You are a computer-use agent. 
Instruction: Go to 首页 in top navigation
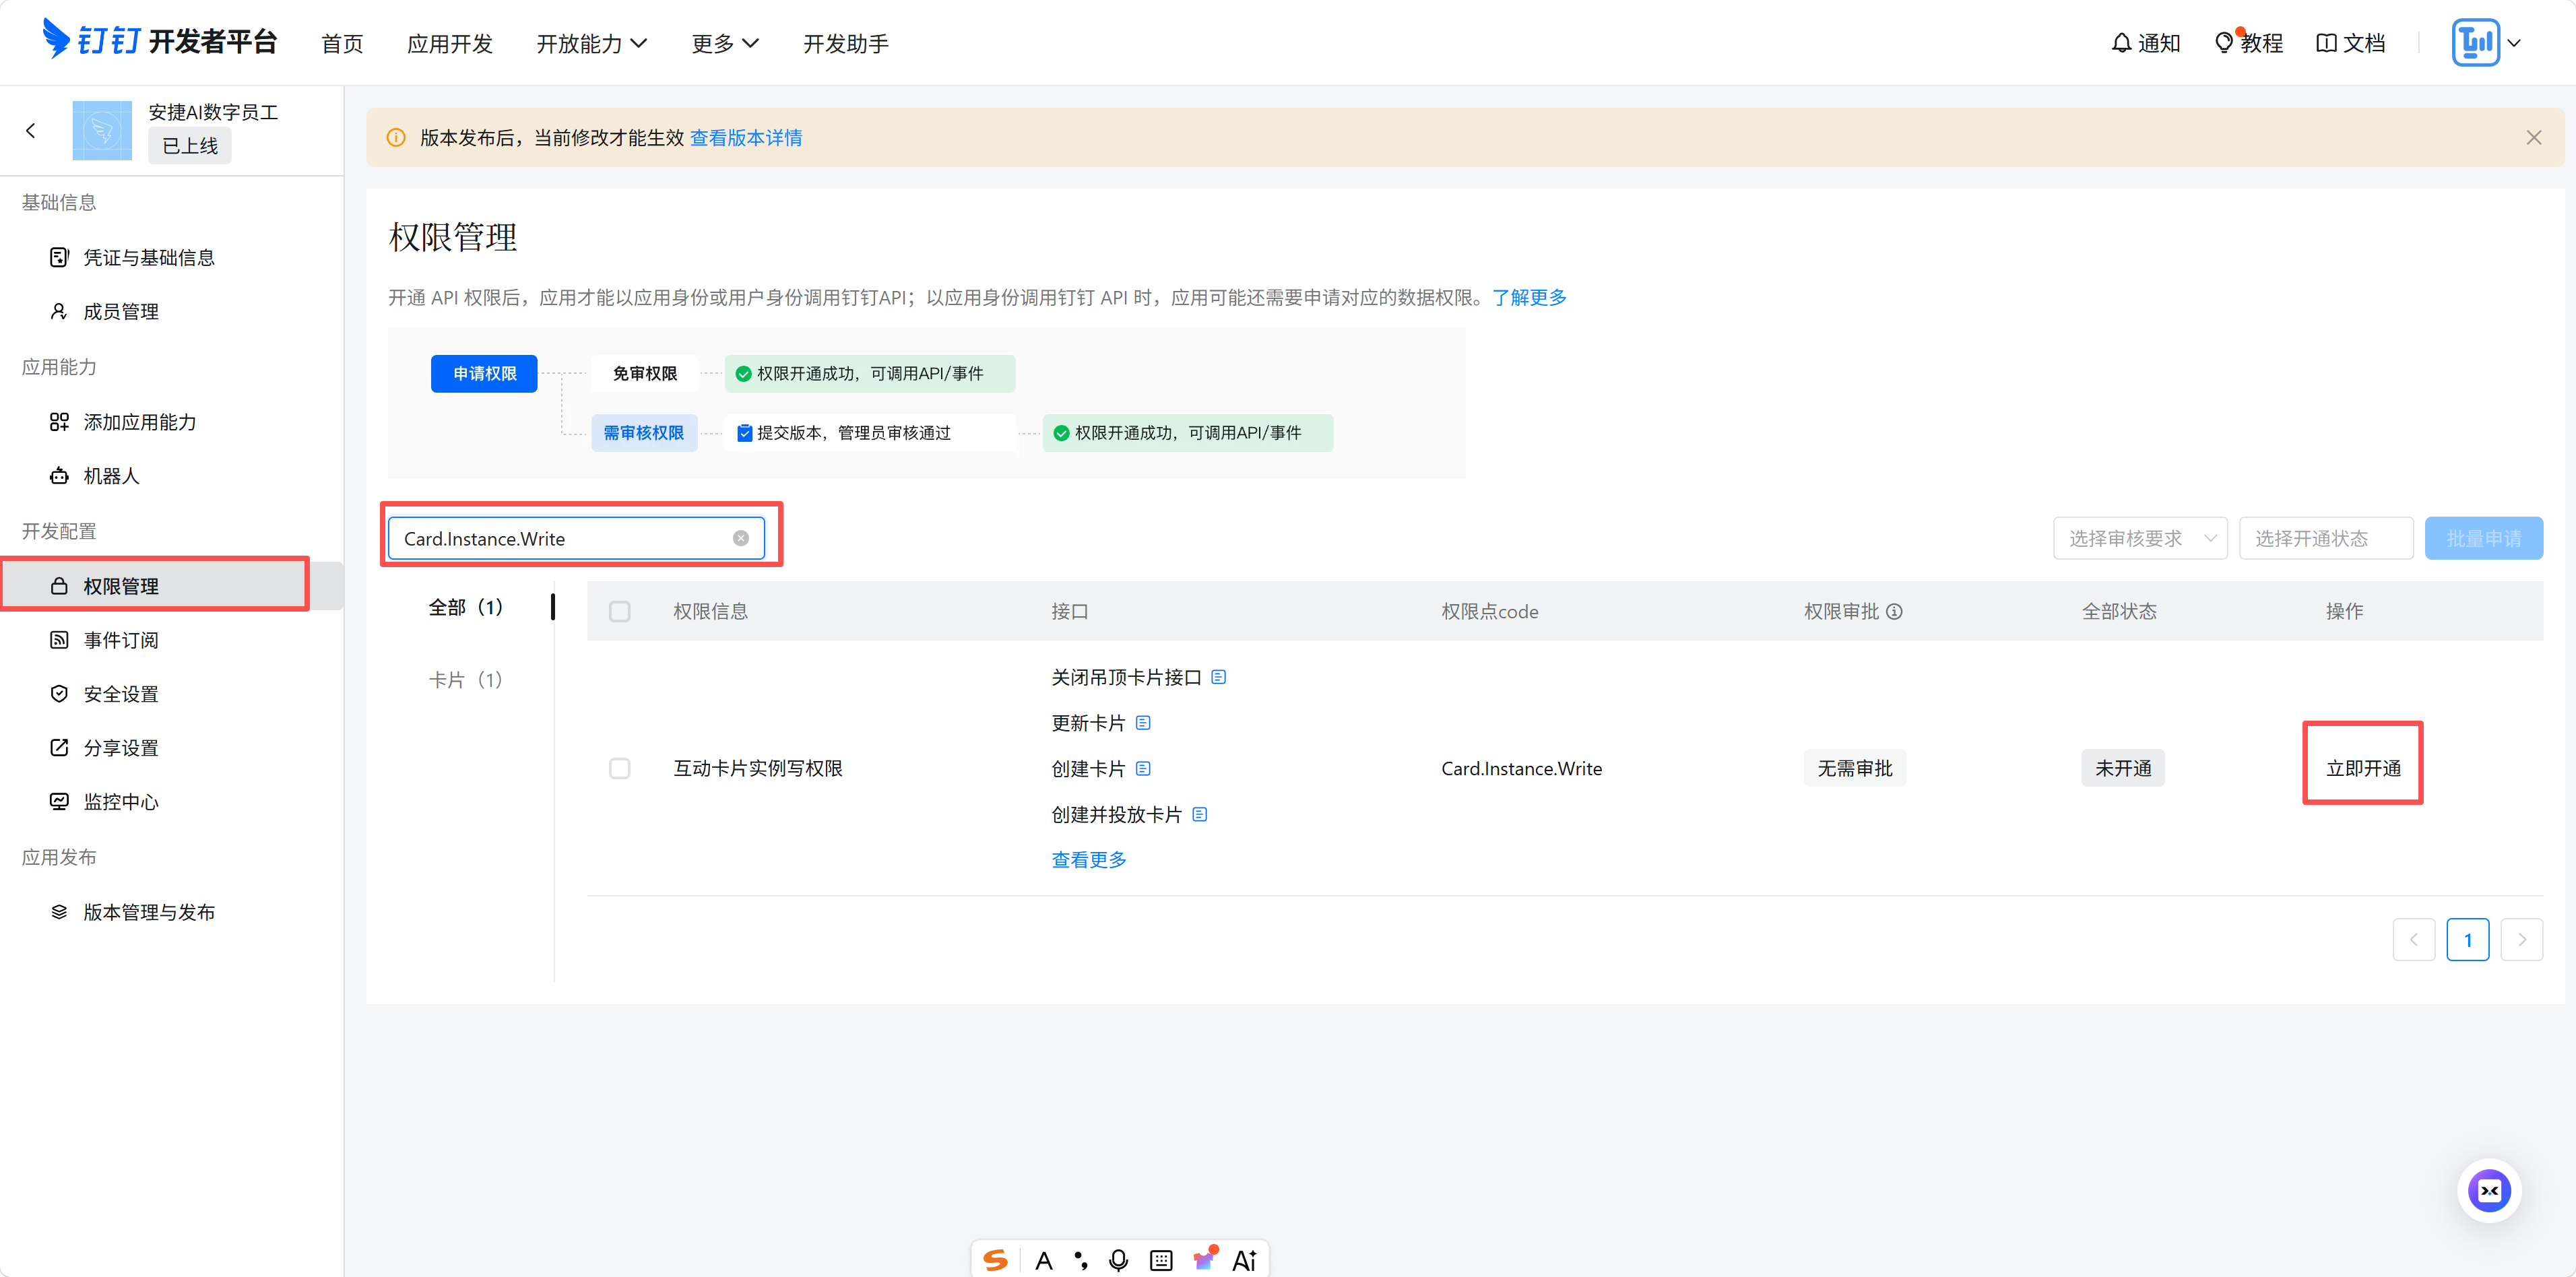[x=342, y=43]
